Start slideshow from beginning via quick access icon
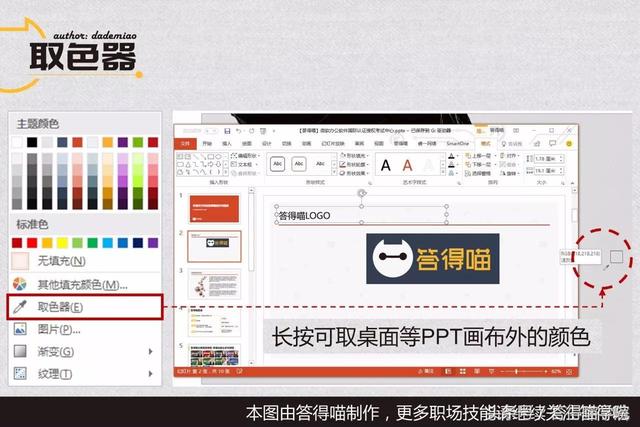 pos(263,131)
